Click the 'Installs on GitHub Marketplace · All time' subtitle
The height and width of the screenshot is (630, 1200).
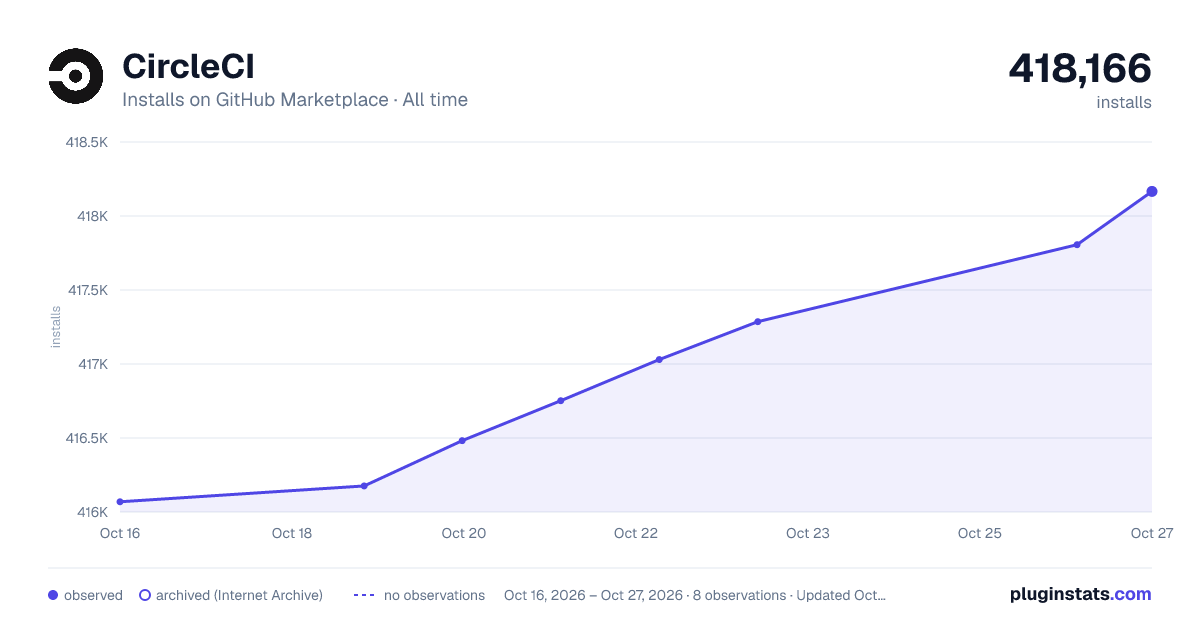click(x=295, y=100)
